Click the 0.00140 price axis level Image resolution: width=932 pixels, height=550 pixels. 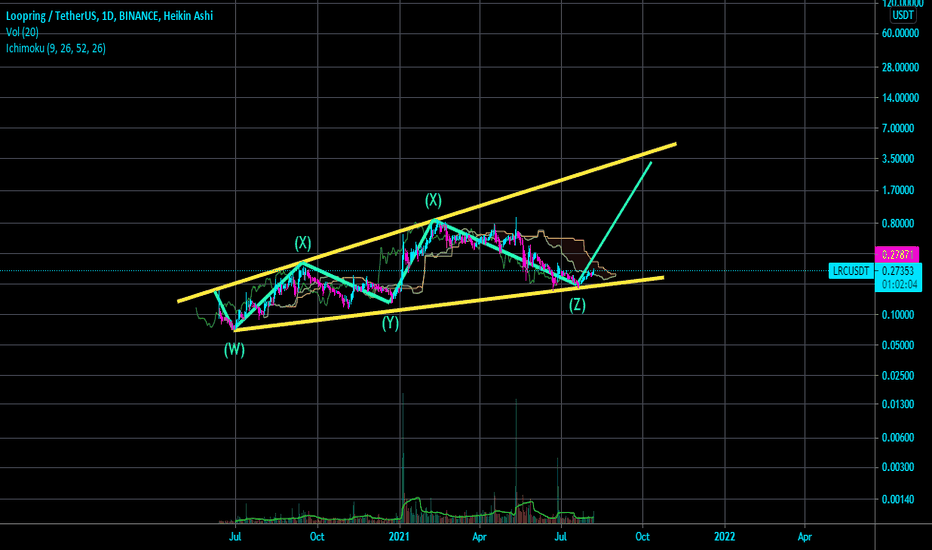coord(900,499)
